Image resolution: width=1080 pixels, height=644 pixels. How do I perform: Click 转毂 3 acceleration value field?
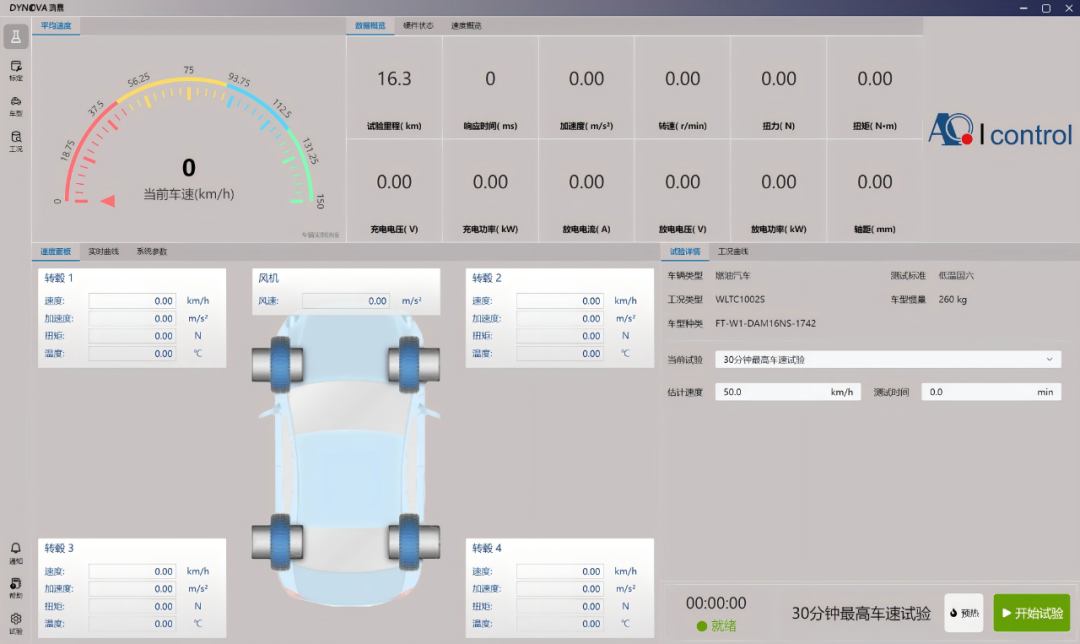[x=132, y=589]
